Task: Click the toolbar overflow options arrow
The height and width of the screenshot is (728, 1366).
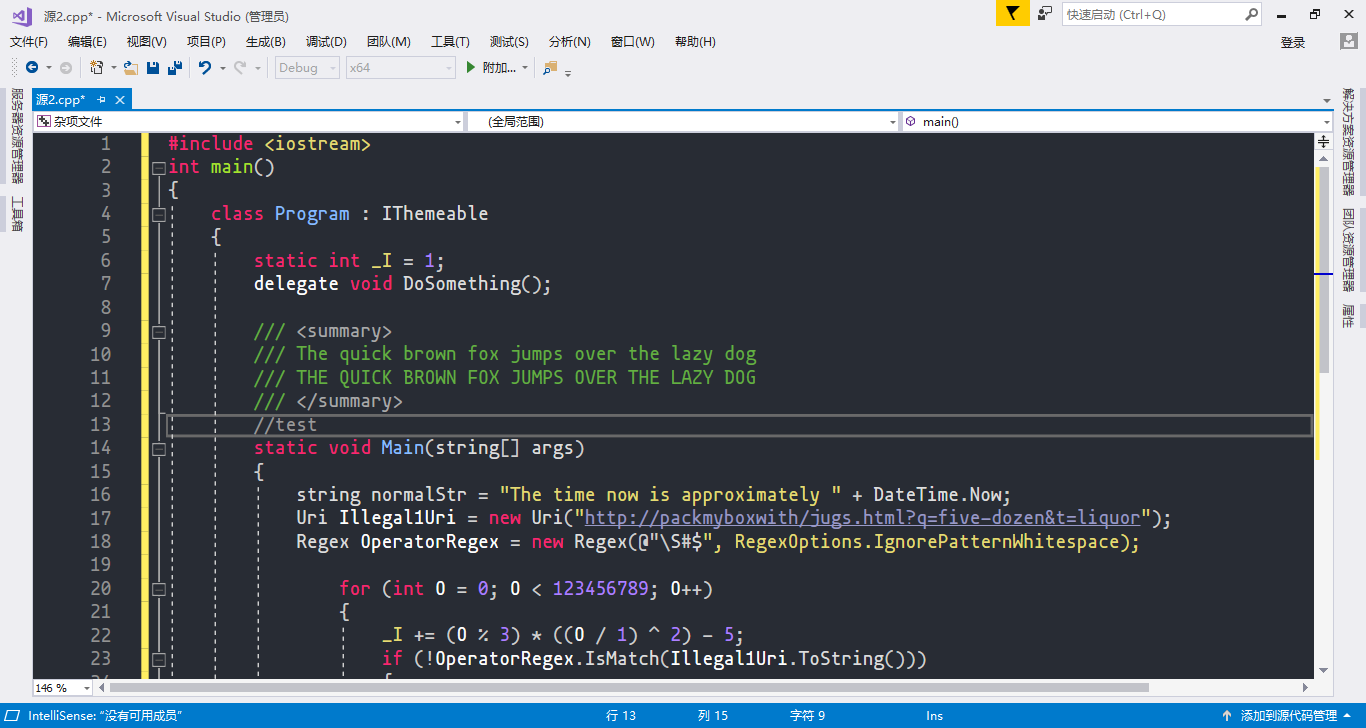Action: [569, 72]
